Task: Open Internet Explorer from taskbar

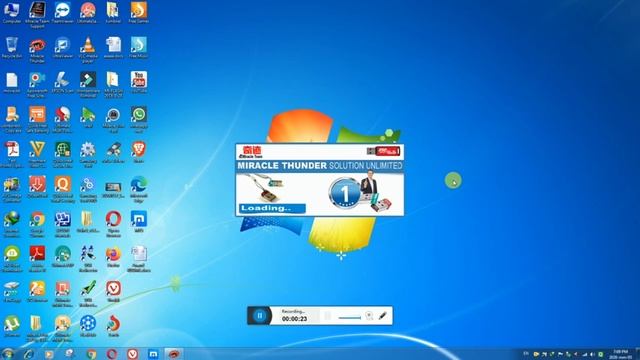Action: [x=29, y=354]
